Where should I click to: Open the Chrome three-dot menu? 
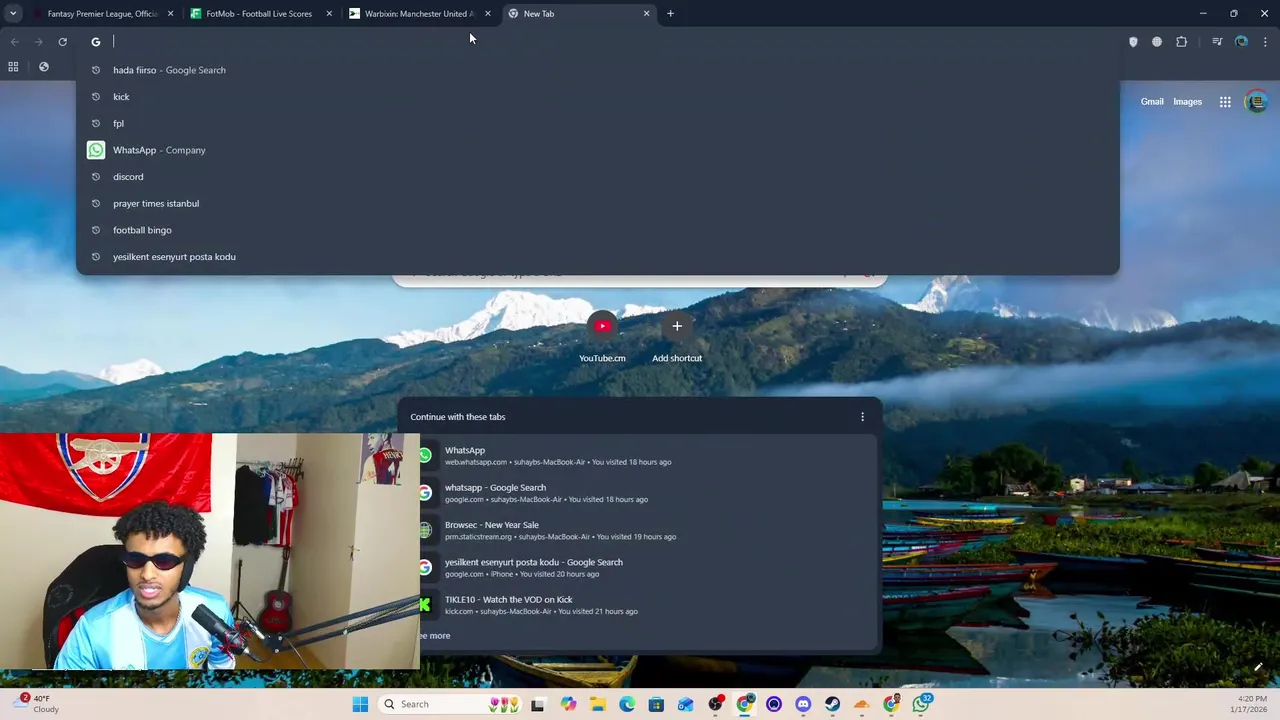(x=1265, y=42)
